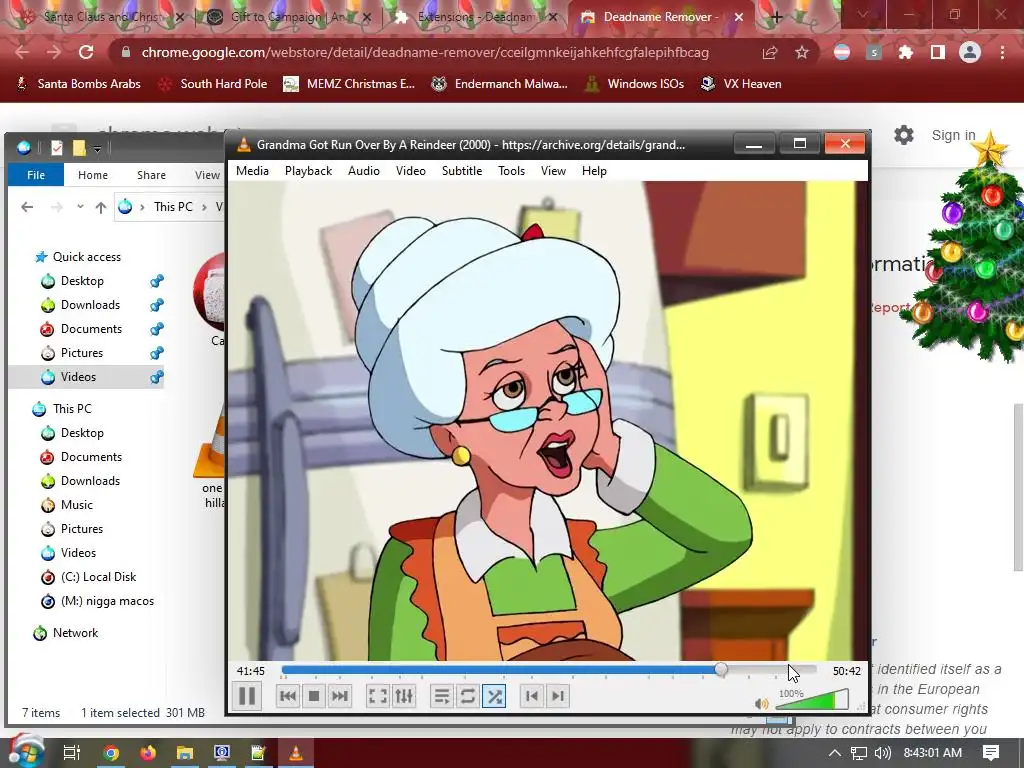The height and width of the screenshot is (768, 1024).
Task: Open Videos folder under This PC
Action: (x=78, y=553)
